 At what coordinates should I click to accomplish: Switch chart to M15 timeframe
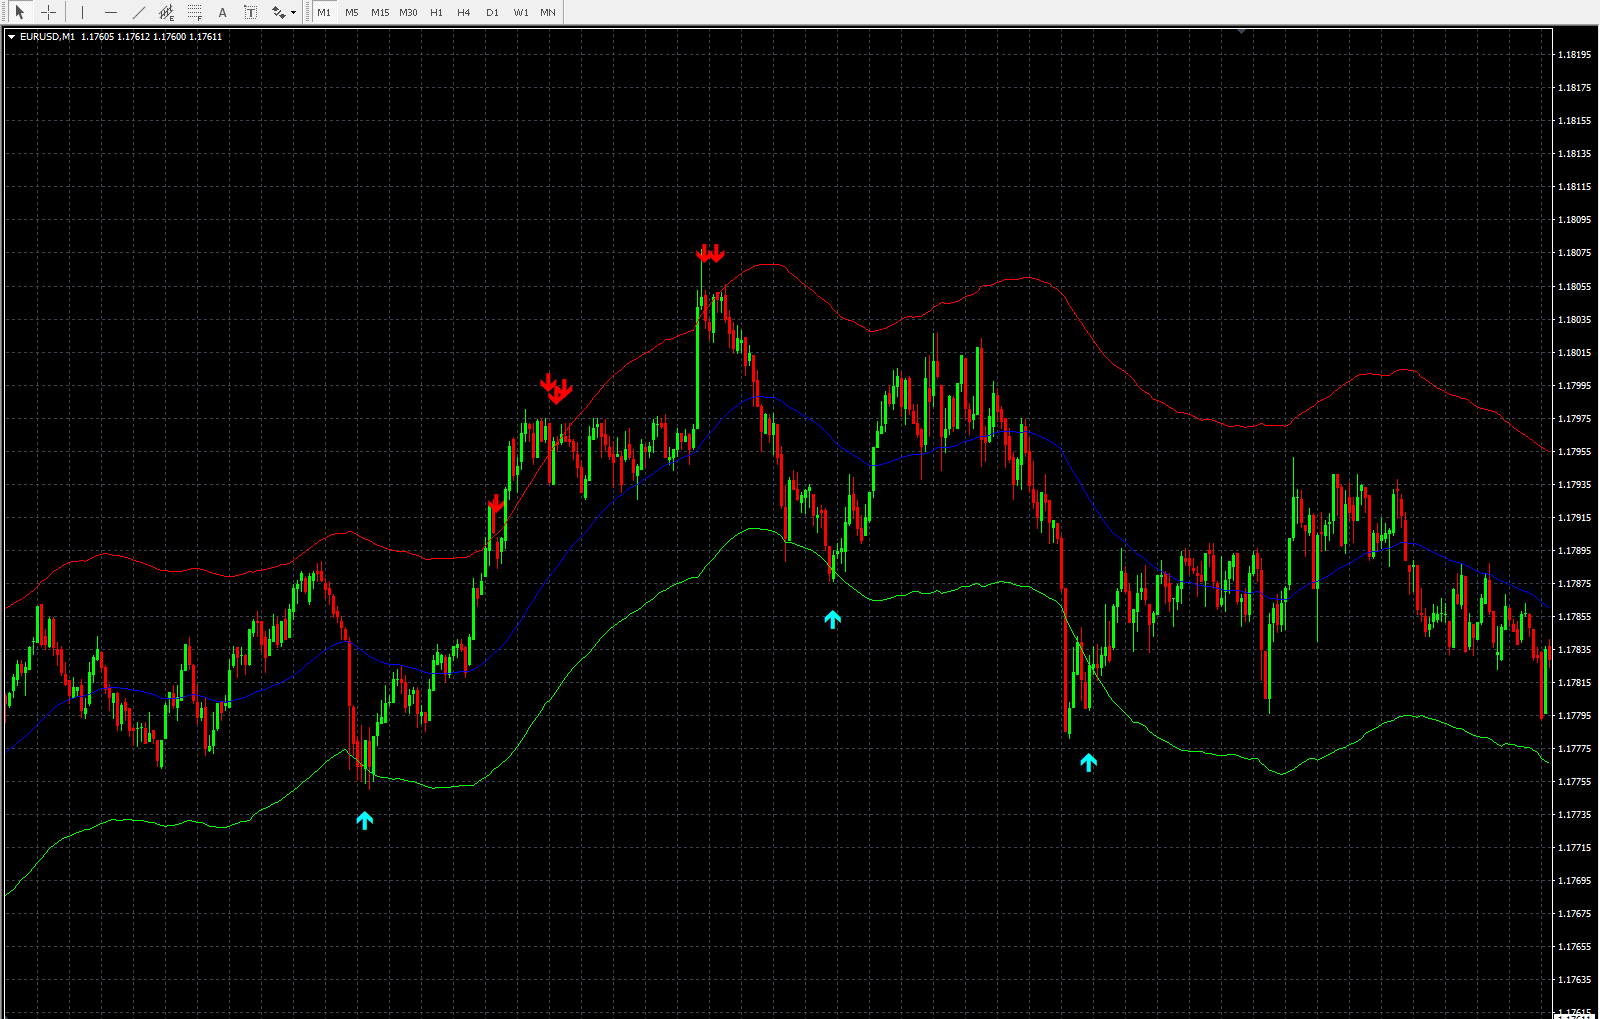380,12
